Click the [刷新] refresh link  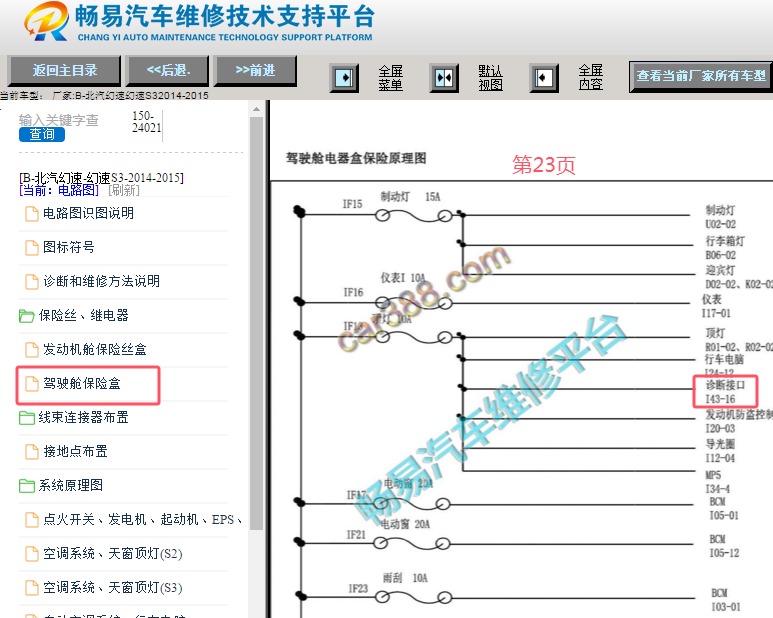coord(124,190)
